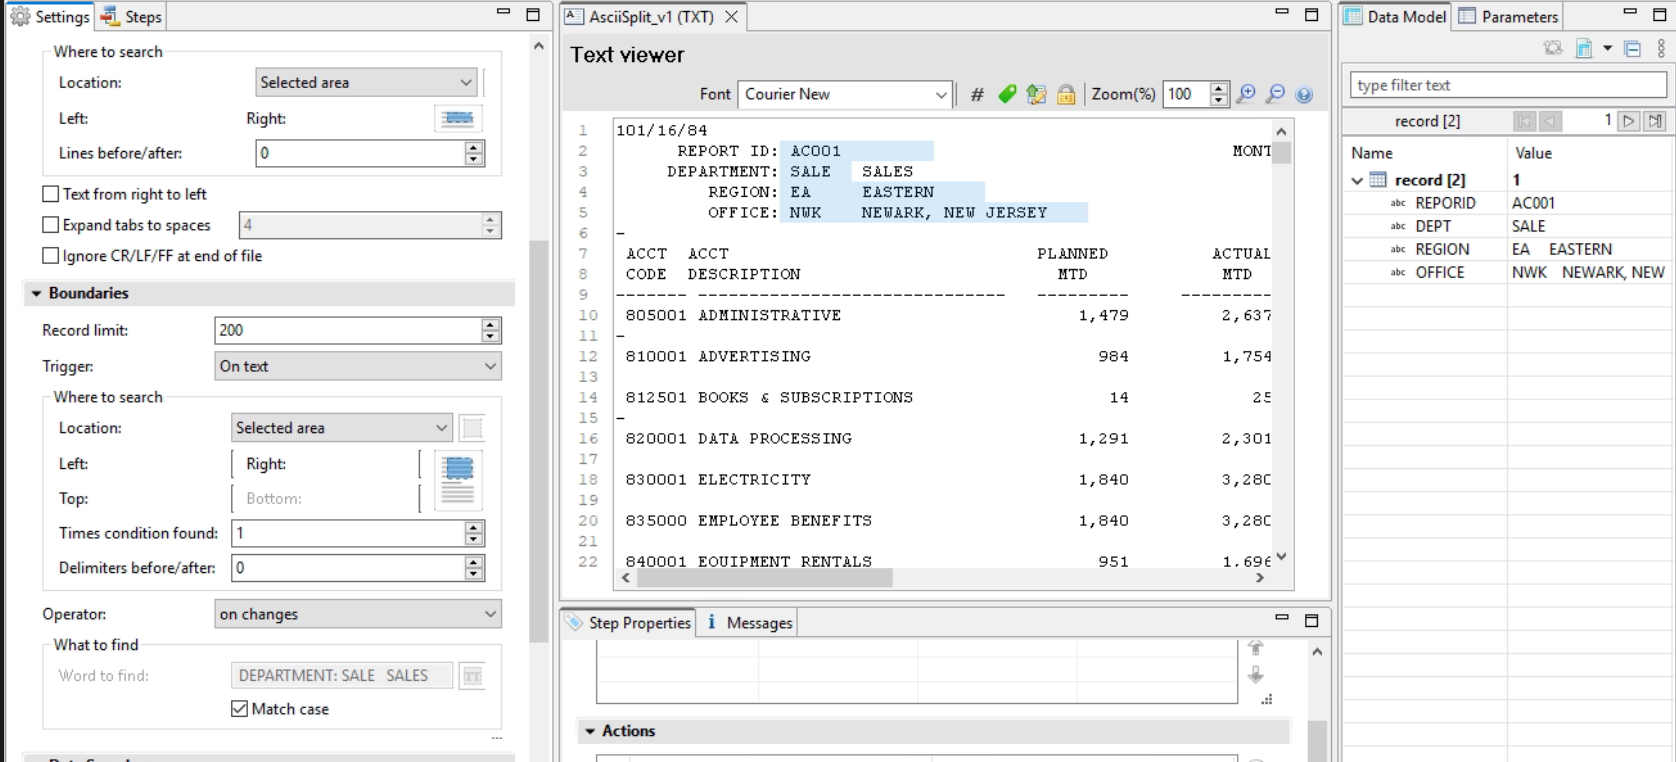Collapse all Data Model tree nodes
The height and width of the screenshot is (762, 1676).
coord(1633,49)
